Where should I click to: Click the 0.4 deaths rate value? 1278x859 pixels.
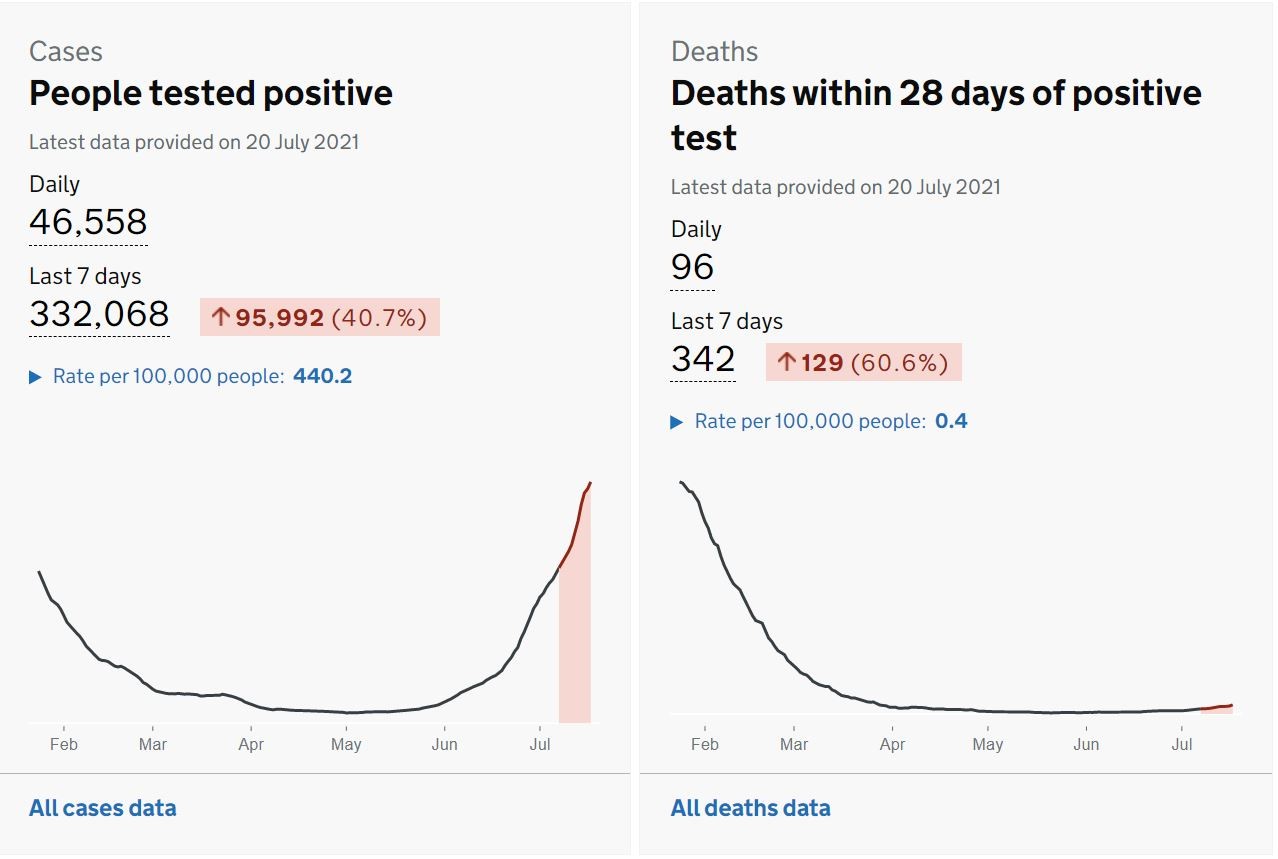coord(951,422)
